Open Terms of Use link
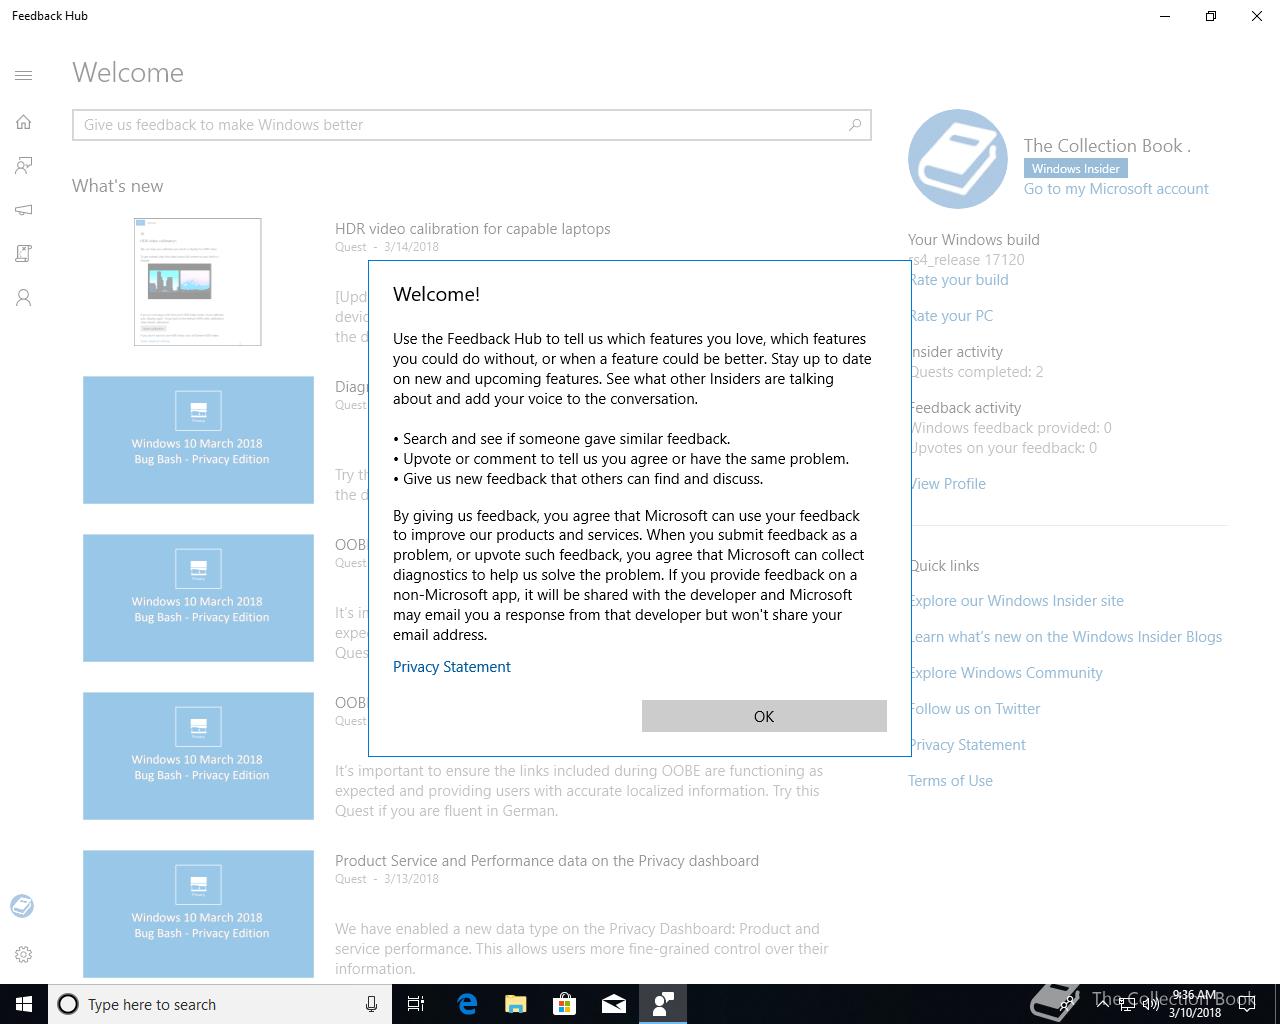 [950, 781]
